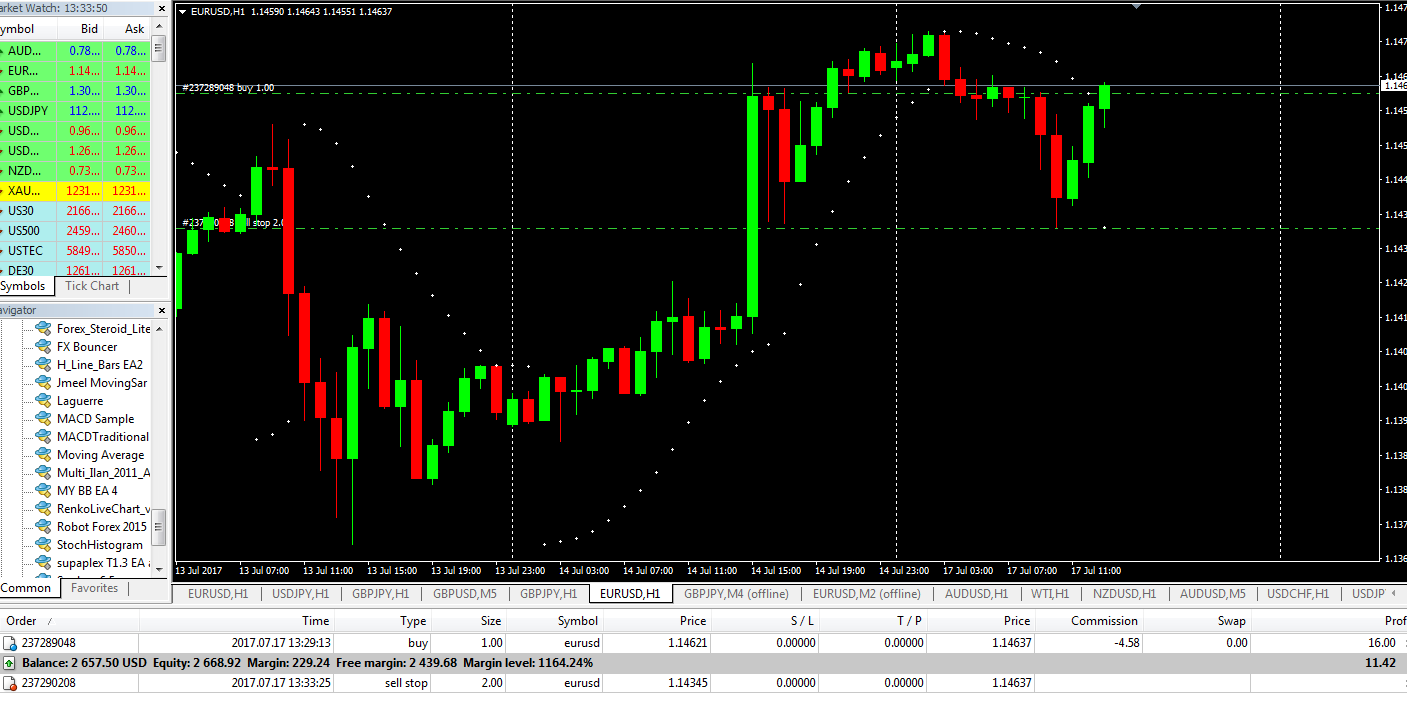Open the EURUSD,M2 (offline) chart tab
Viewport: 1407px width, 703px height.
867,593
